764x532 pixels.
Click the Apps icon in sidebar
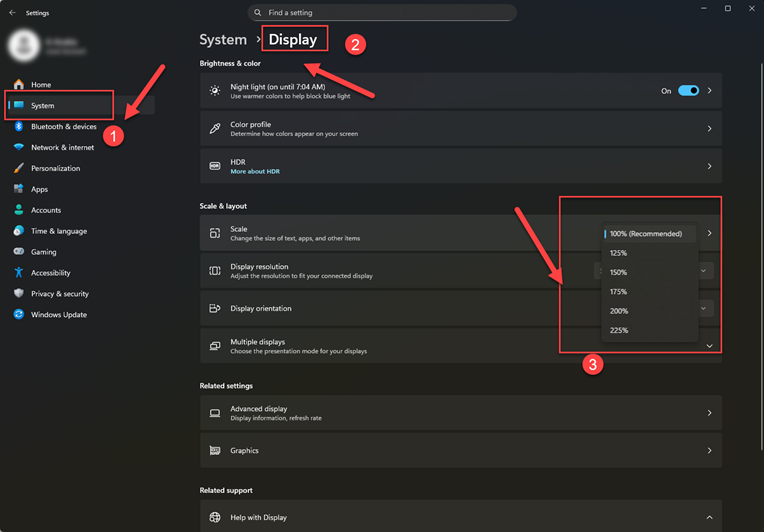[x=19, y=189]
